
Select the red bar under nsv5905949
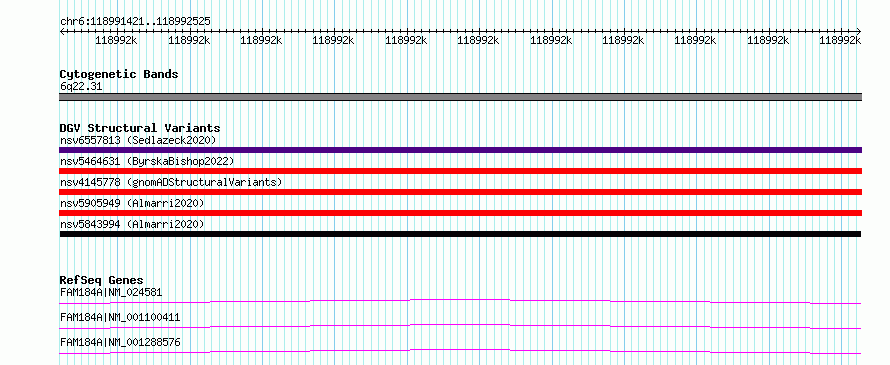[x=460, y=213]
